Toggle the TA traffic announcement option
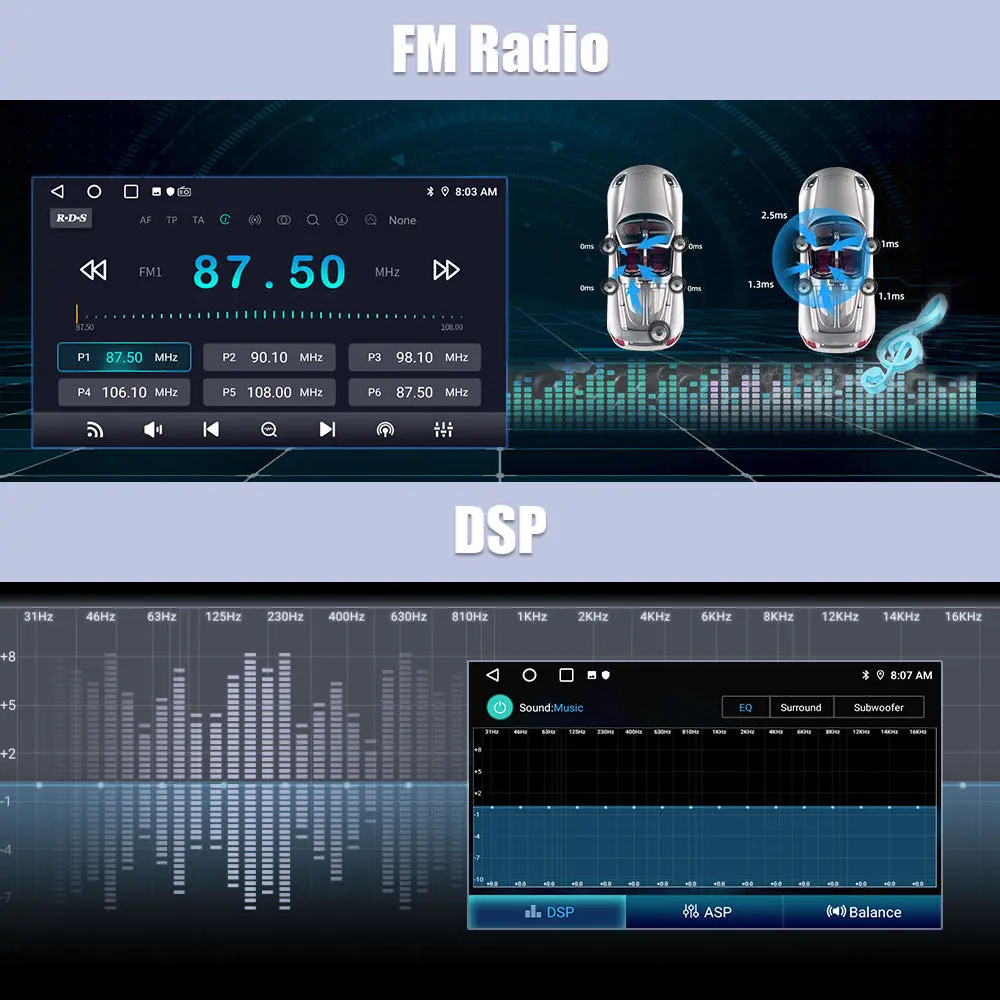The width and height of the screenshot is (1000, 1000). pyautogui.click(x=198, y=220)
